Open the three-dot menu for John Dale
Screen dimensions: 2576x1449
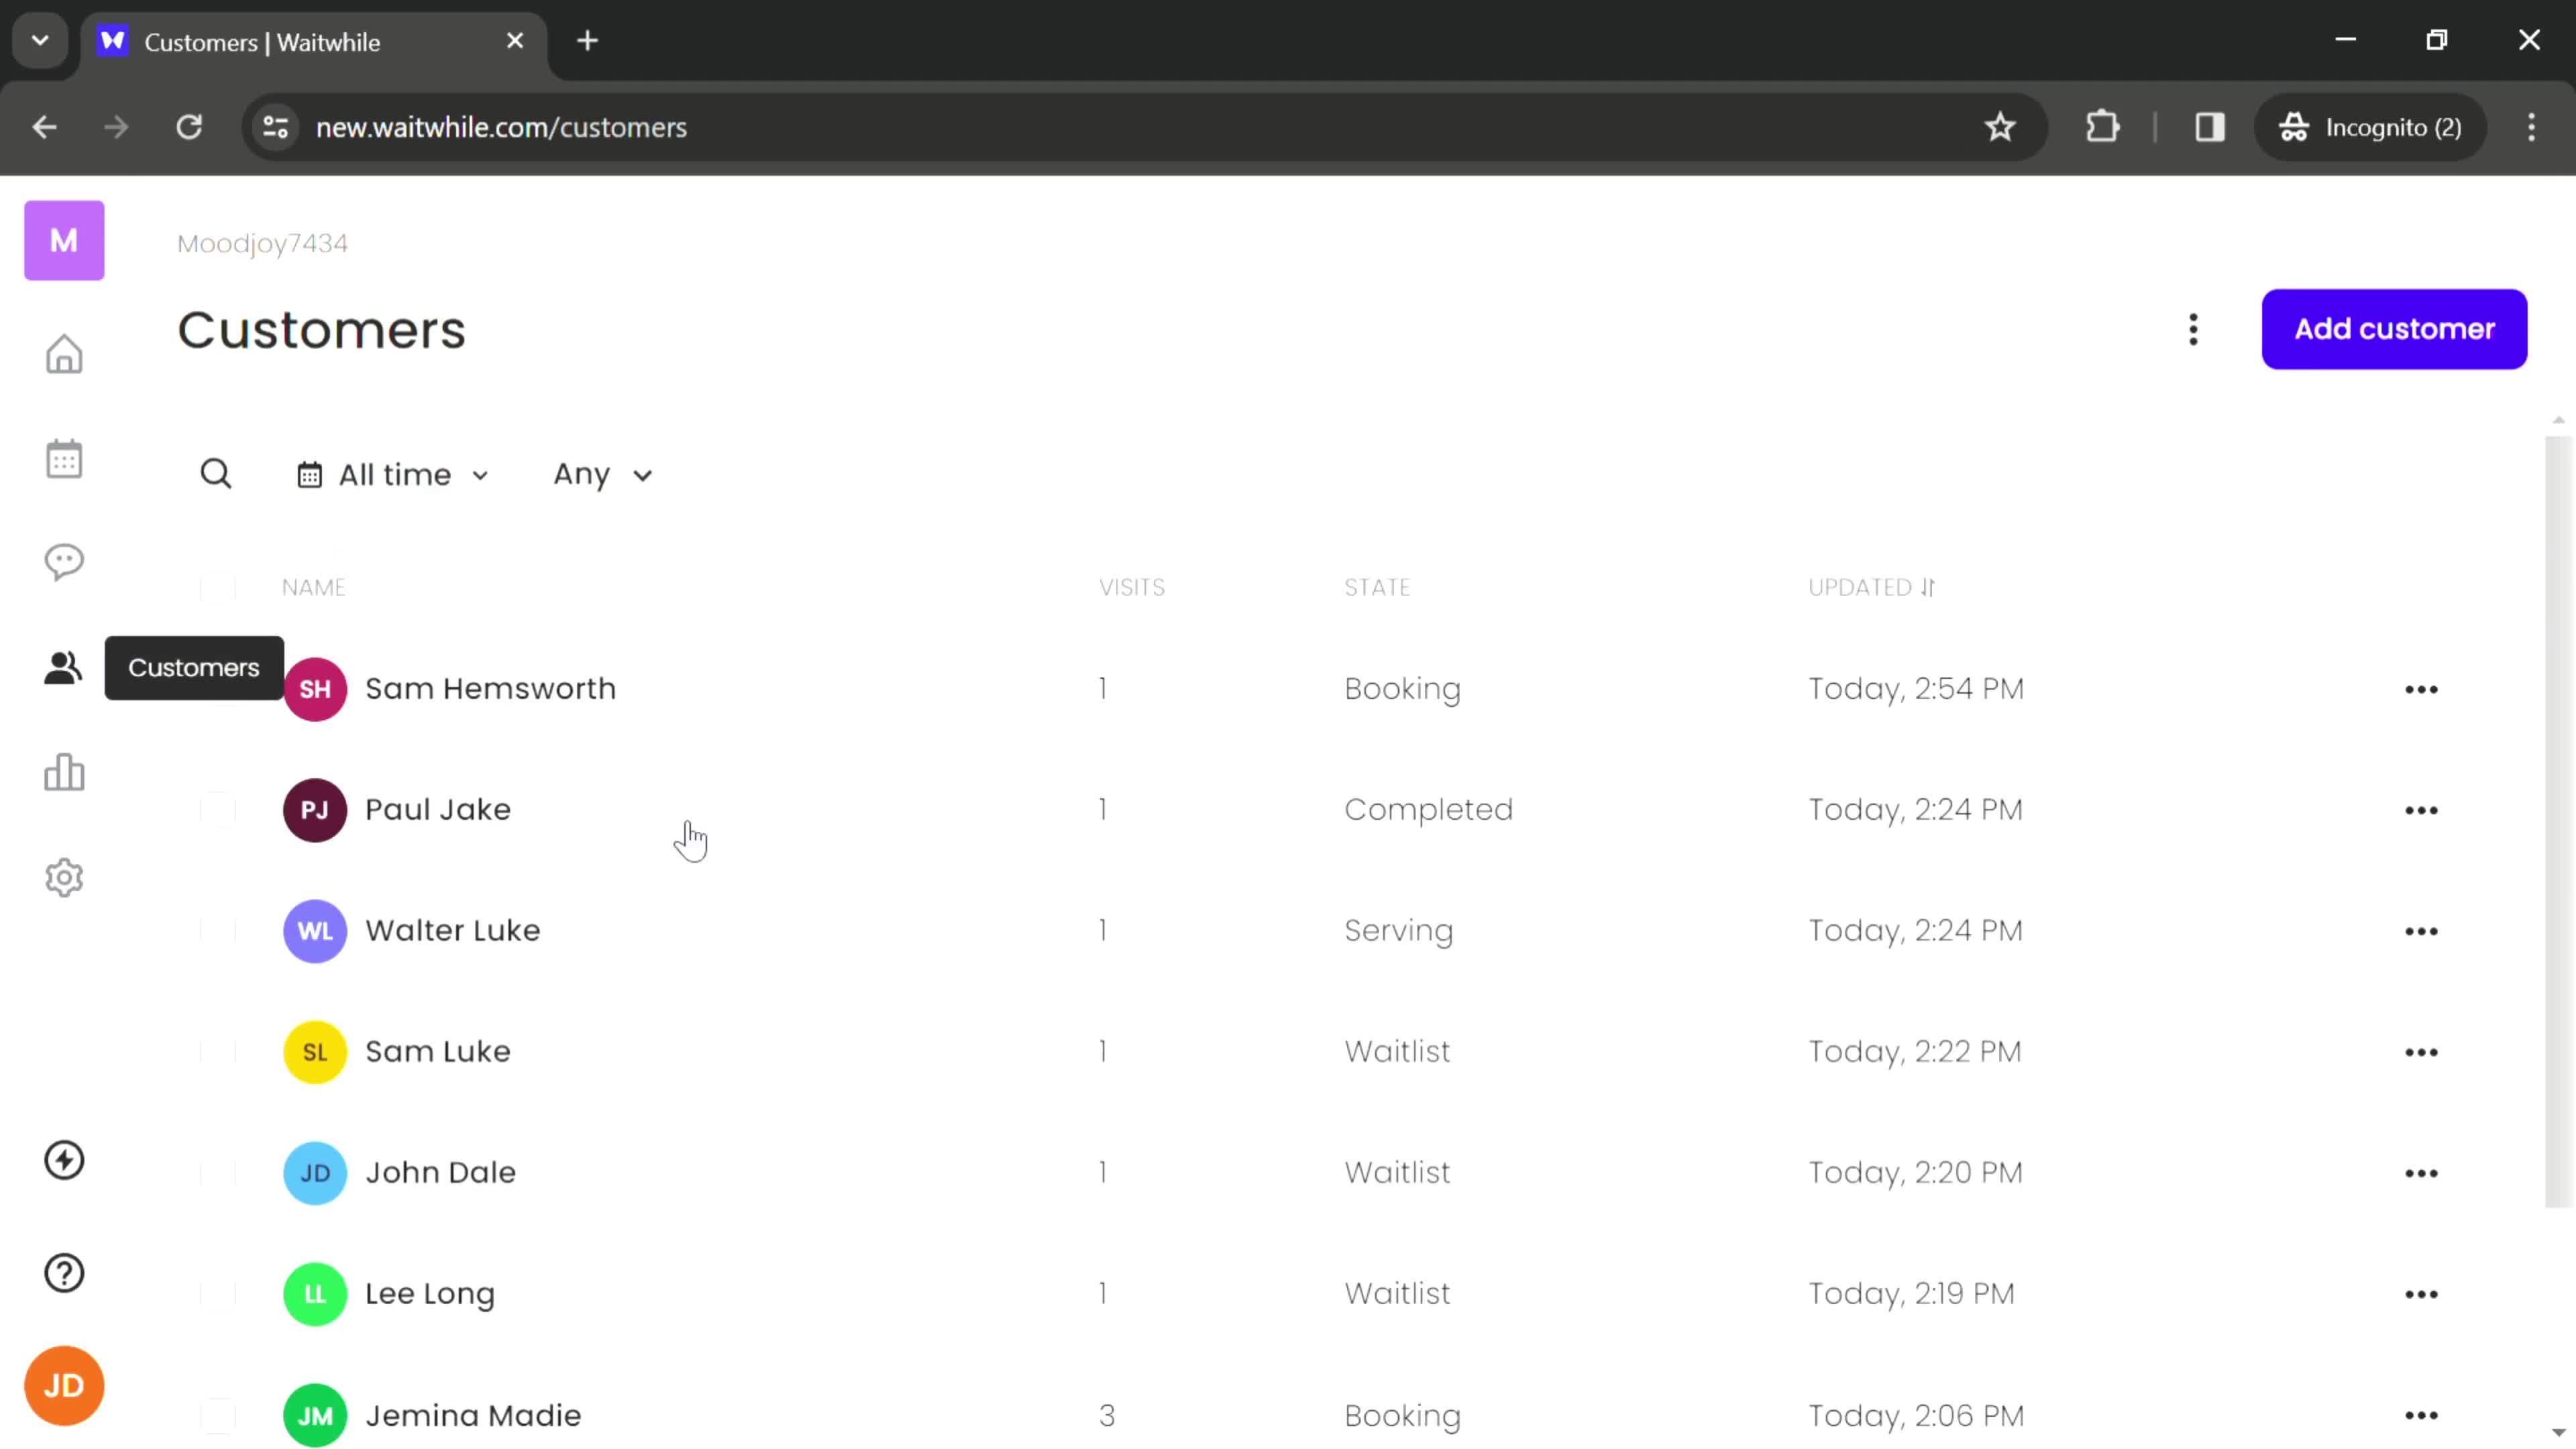click(2422, 1171)
